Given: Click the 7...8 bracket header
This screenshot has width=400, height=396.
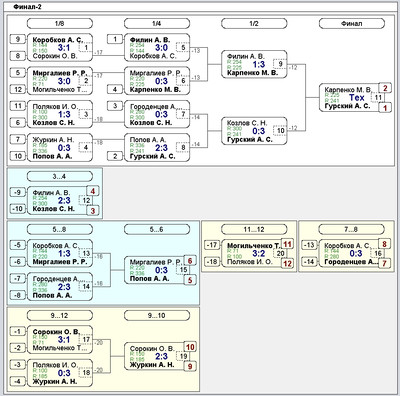Looking at the screenshot, I should click(352, 229).
